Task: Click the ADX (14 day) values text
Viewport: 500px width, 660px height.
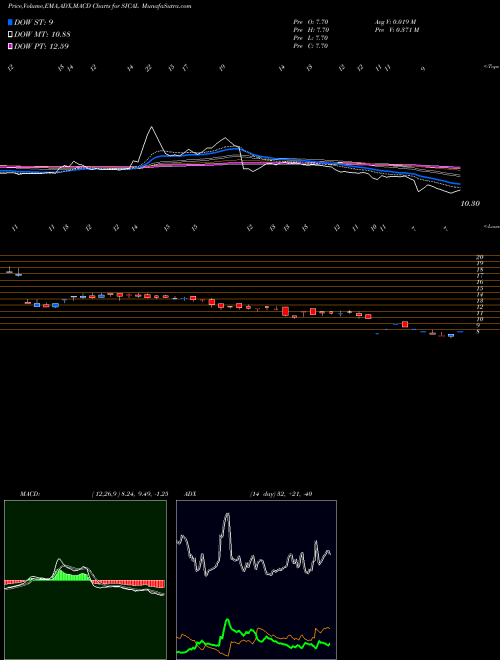Action: 280,494
